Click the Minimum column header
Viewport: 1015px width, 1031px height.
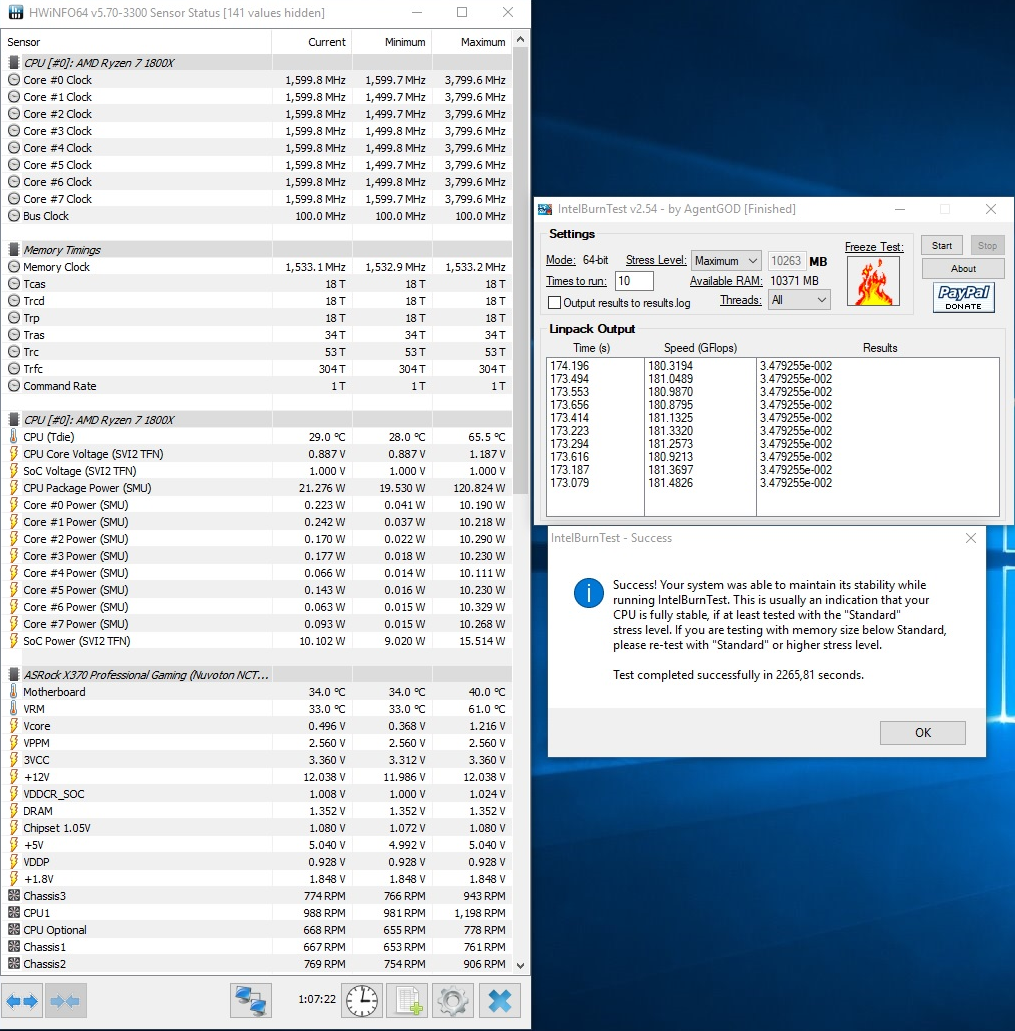[x=392, y=42]
